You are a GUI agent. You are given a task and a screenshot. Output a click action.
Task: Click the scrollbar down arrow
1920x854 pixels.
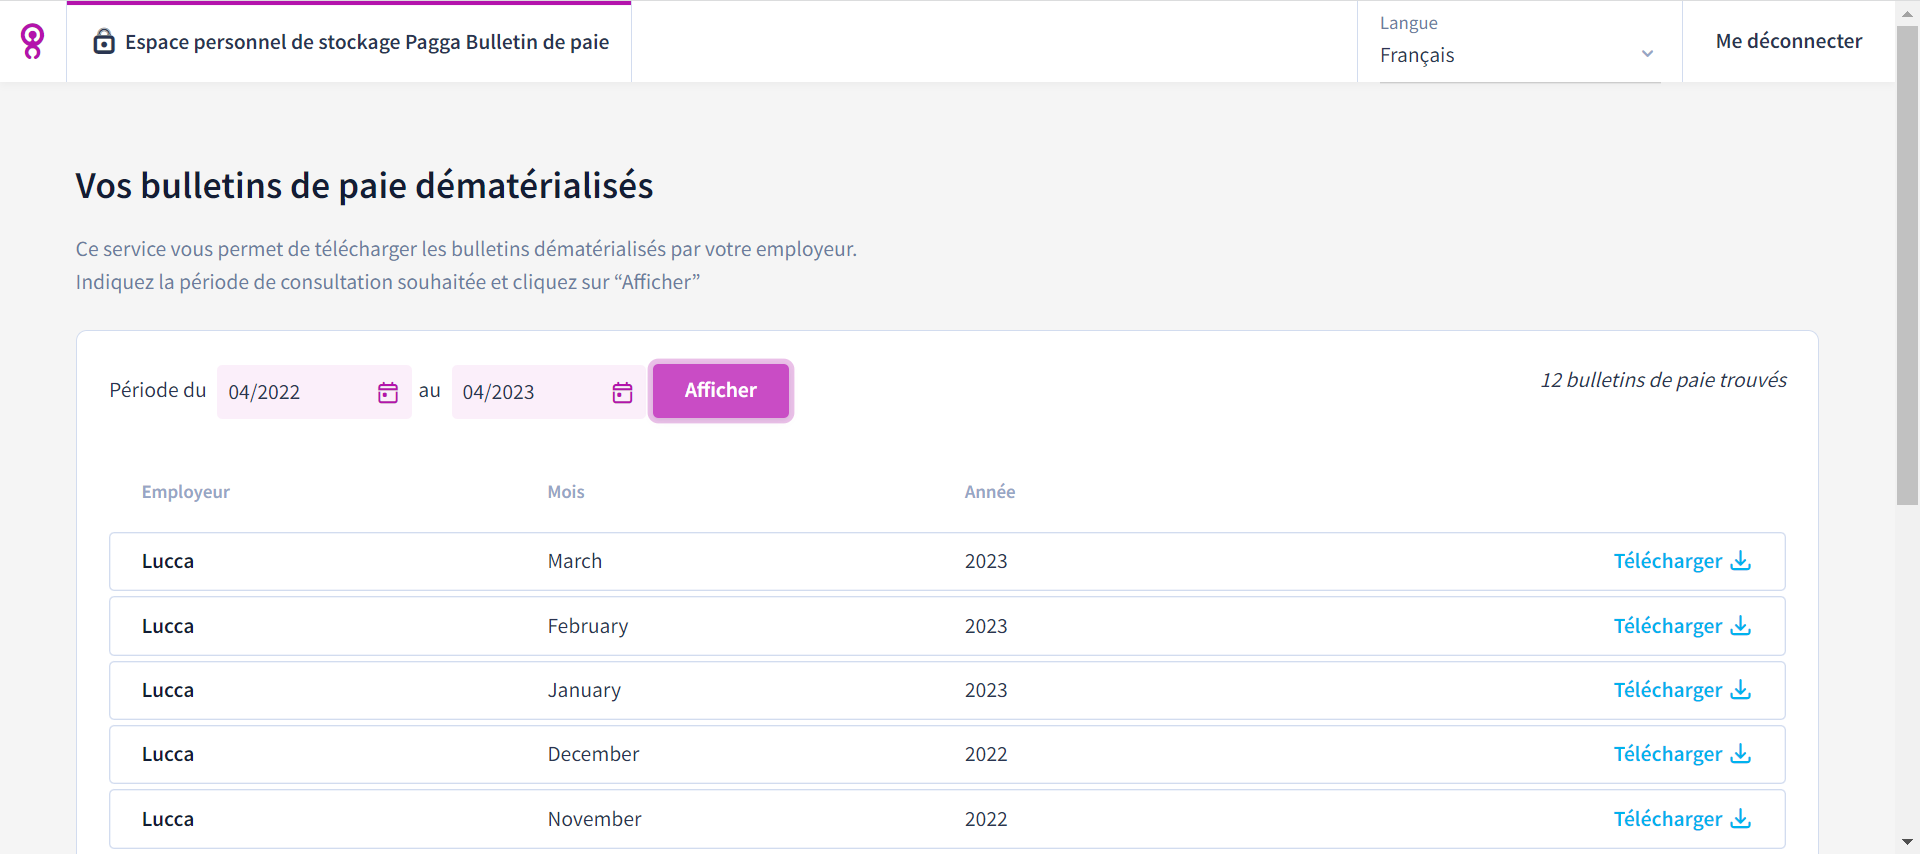tap(1908, 843)
